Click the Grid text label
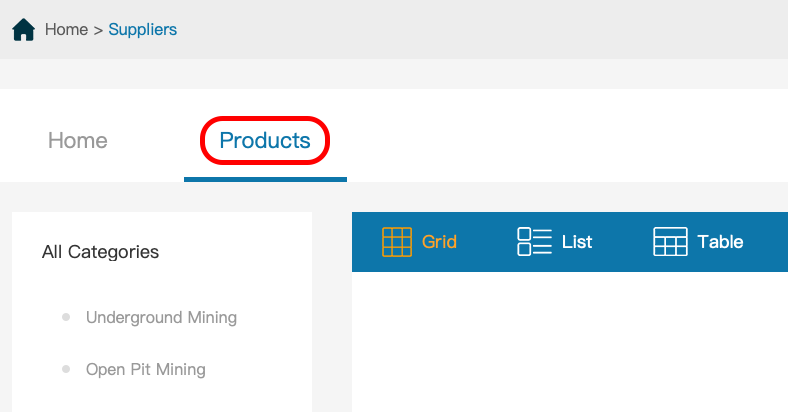Image resolution: width=788 pixels, height=412 pixels. (439, 242)
